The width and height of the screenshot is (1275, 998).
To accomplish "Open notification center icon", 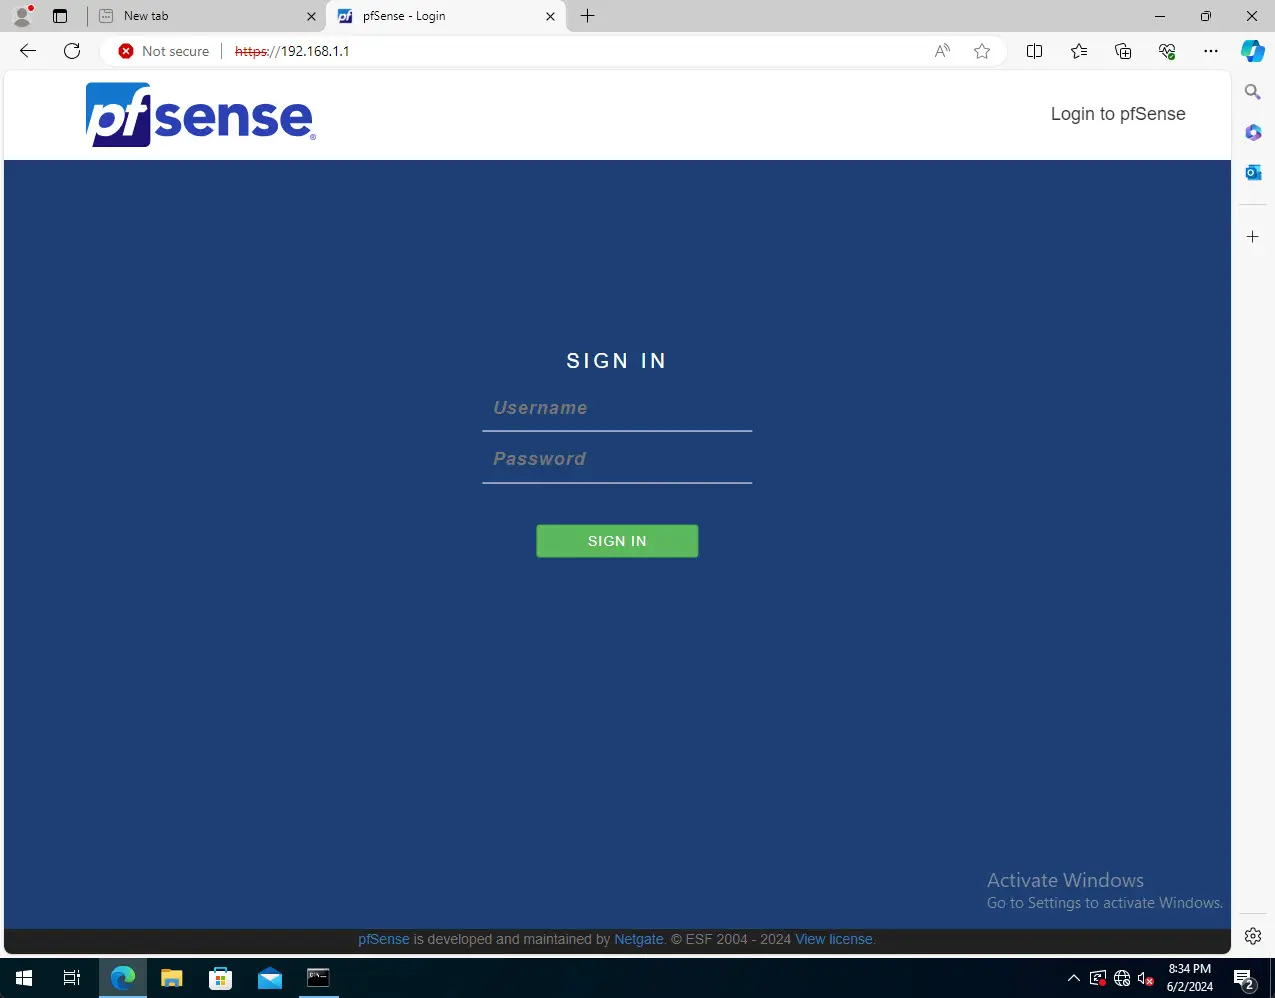I will click(1245, 978).
